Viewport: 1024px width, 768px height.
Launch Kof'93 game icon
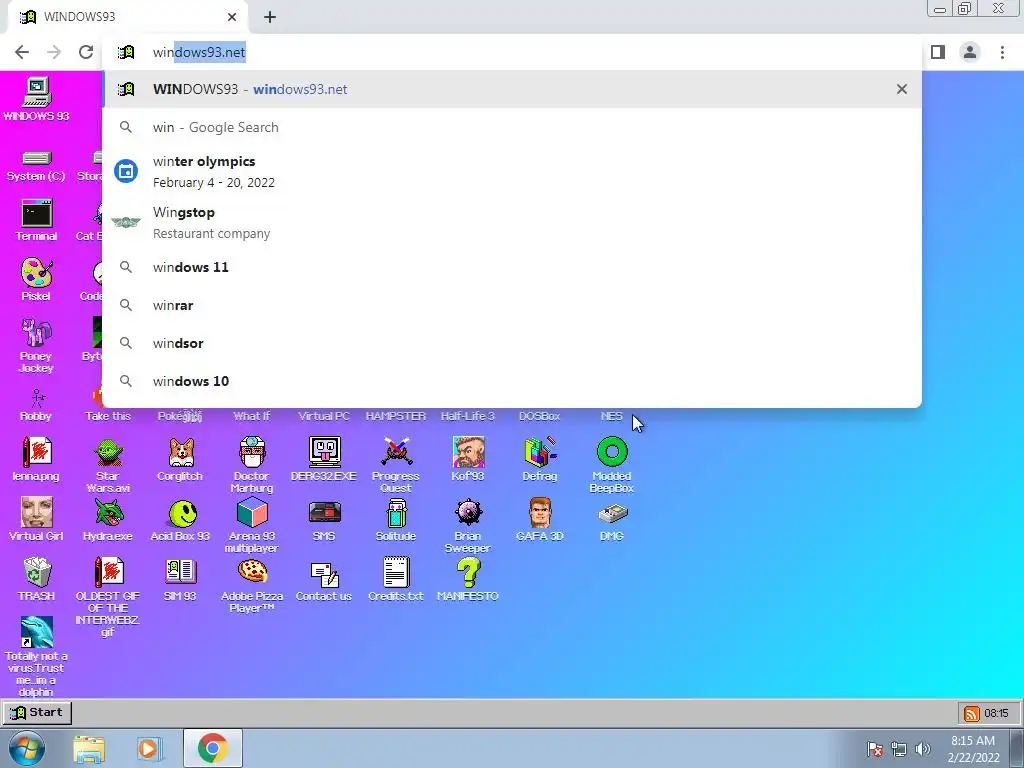468,459
